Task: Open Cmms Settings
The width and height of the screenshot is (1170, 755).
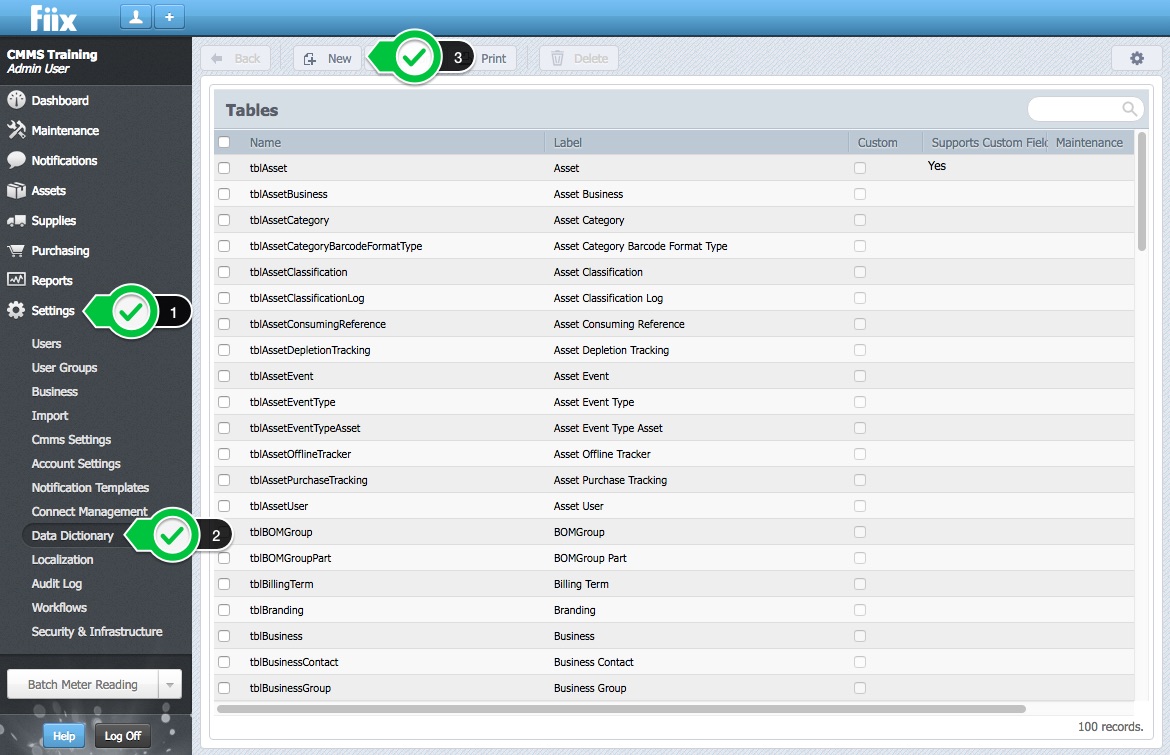Action: click(x=71, y=439)
